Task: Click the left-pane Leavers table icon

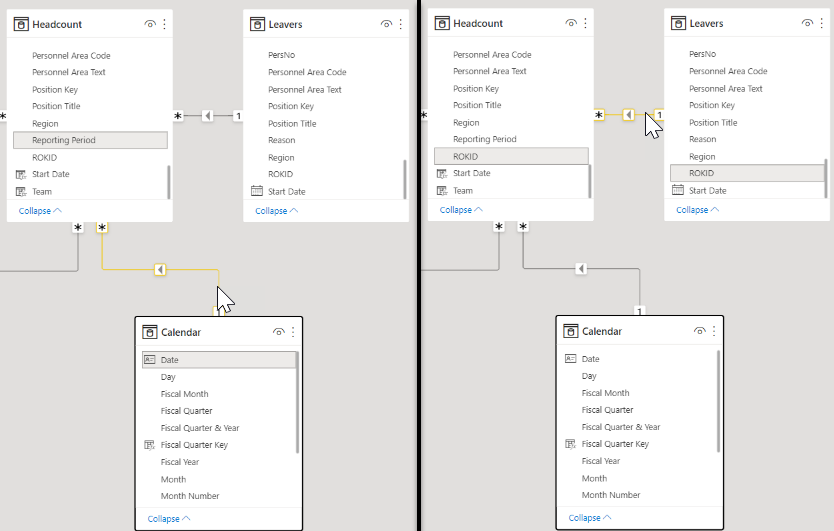Action: coord(257,24)
